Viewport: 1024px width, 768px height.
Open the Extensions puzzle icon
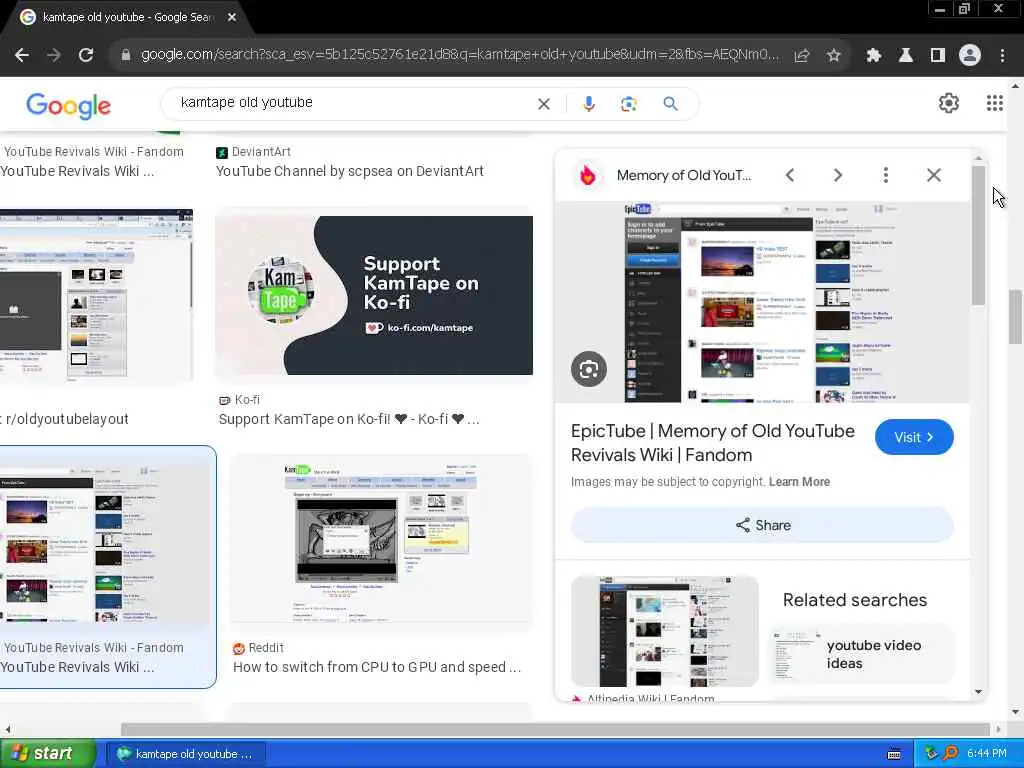pyautogui.click(x=874, y=56)
